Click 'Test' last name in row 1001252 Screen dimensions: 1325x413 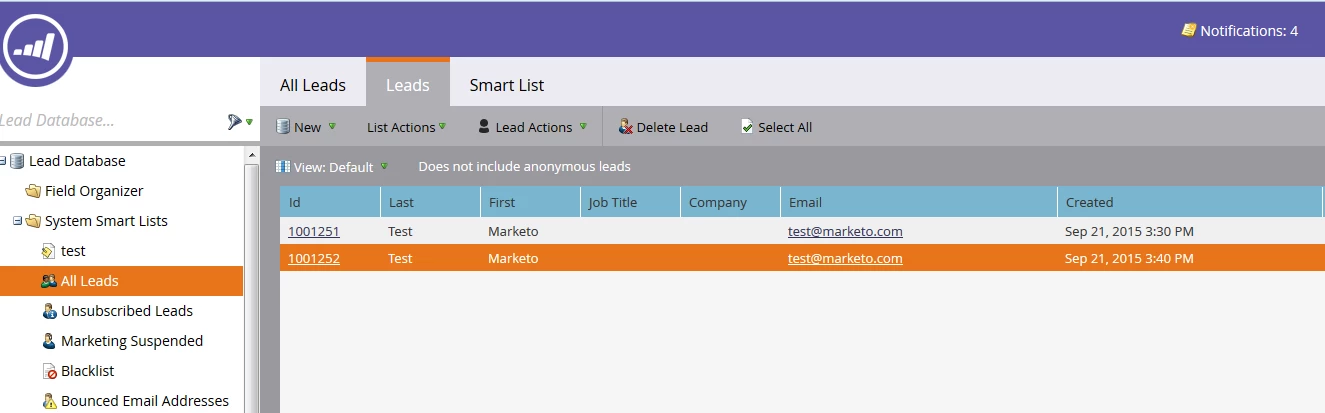pyautogui.click(x=400, y=258)
